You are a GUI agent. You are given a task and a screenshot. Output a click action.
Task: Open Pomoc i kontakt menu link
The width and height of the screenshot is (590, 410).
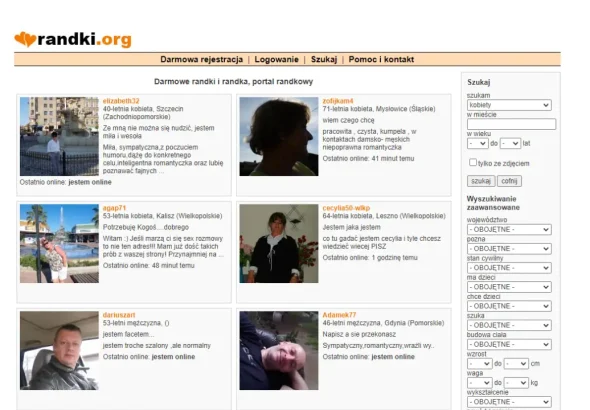pyautogui.click(x=381, y=59)
